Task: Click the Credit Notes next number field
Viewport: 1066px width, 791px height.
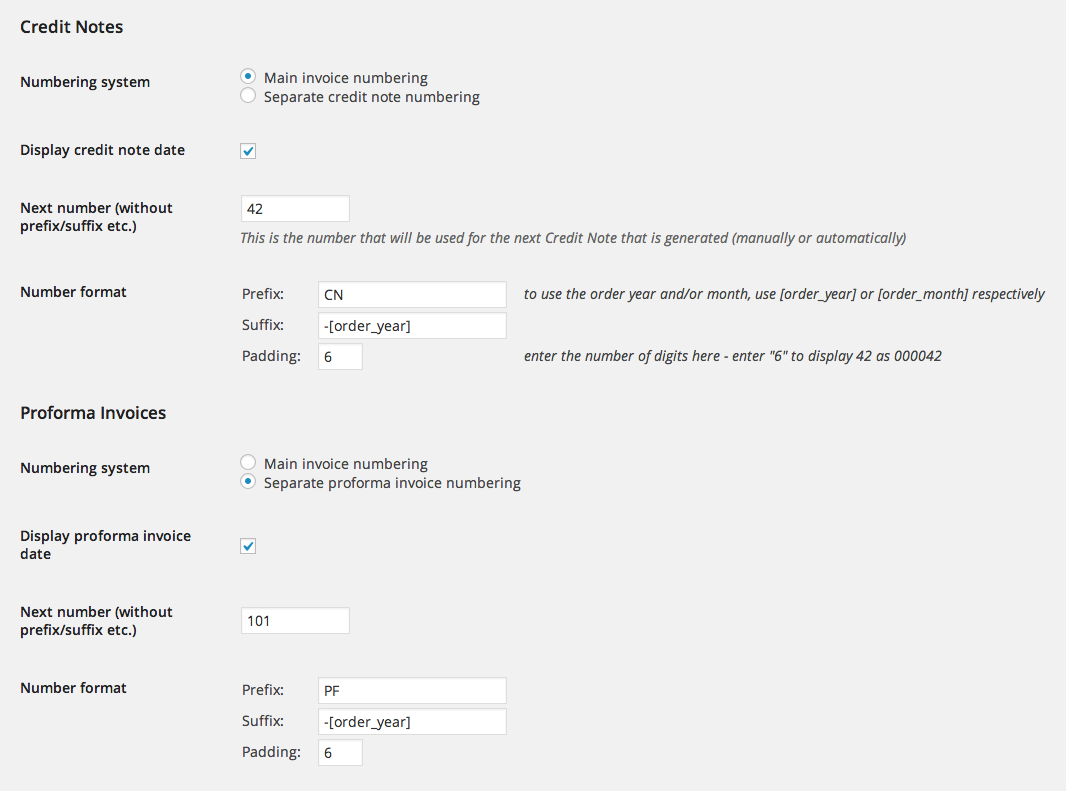Action: pyautogui.click(x=295, y=208)
